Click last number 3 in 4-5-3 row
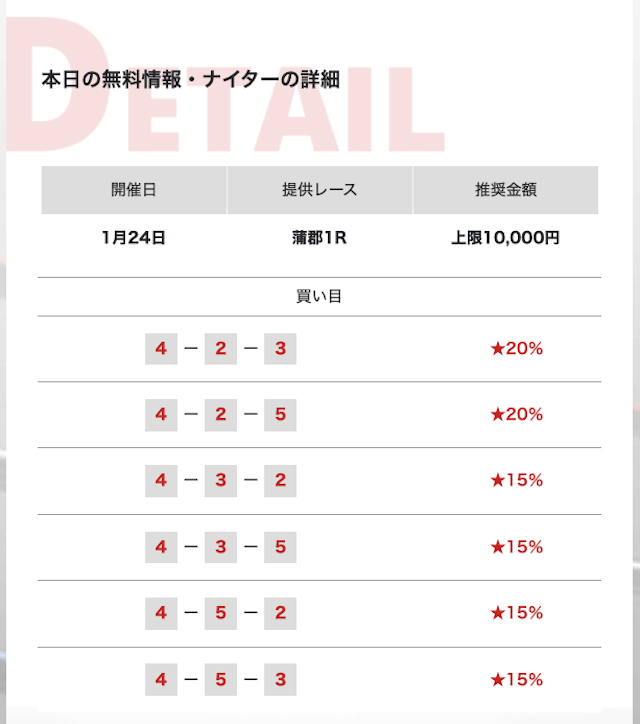The height and width of the screenshot is (724, 640). pyautogui.click(x=280, y=680)
